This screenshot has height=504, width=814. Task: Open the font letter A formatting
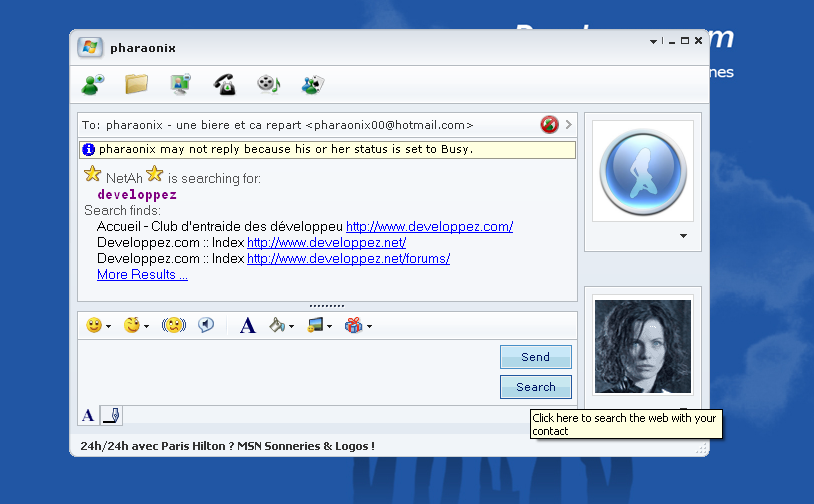(248, 325)
